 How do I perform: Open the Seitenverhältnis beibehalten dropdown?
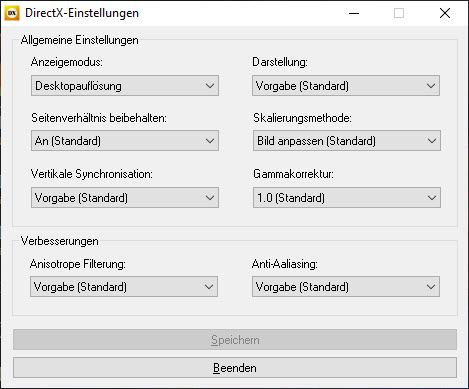tap(125, 141)
